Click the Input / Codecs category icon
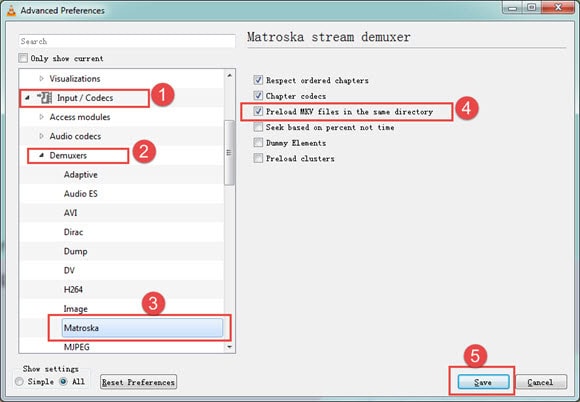 pyautogui.click(x=45, y=98)
